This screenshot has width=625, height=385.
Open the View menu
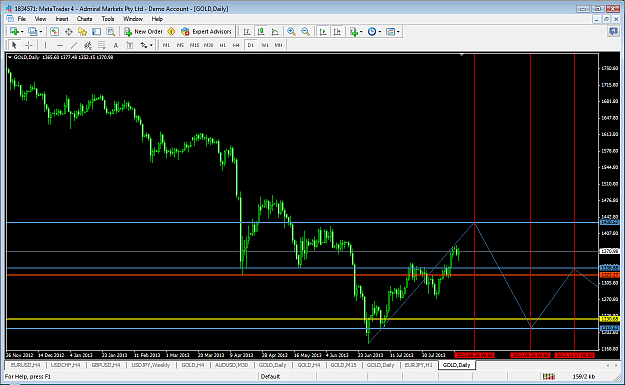tap(40, 19)
